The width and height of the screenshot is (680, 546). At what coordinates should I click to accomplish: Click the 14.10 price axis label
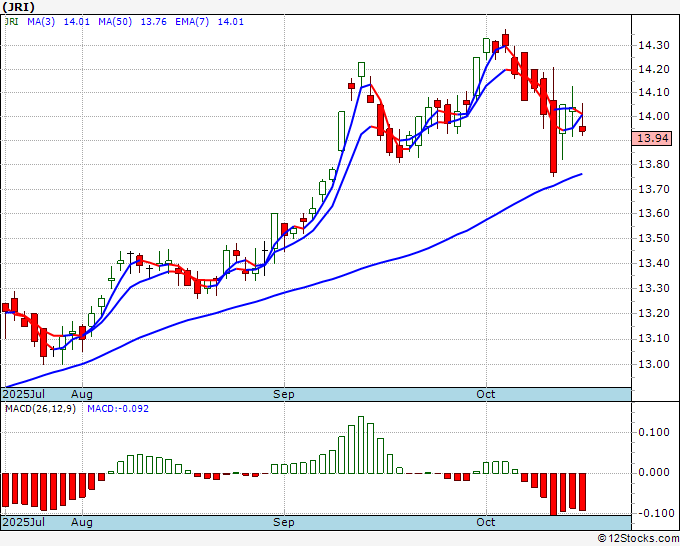point(654,92)
